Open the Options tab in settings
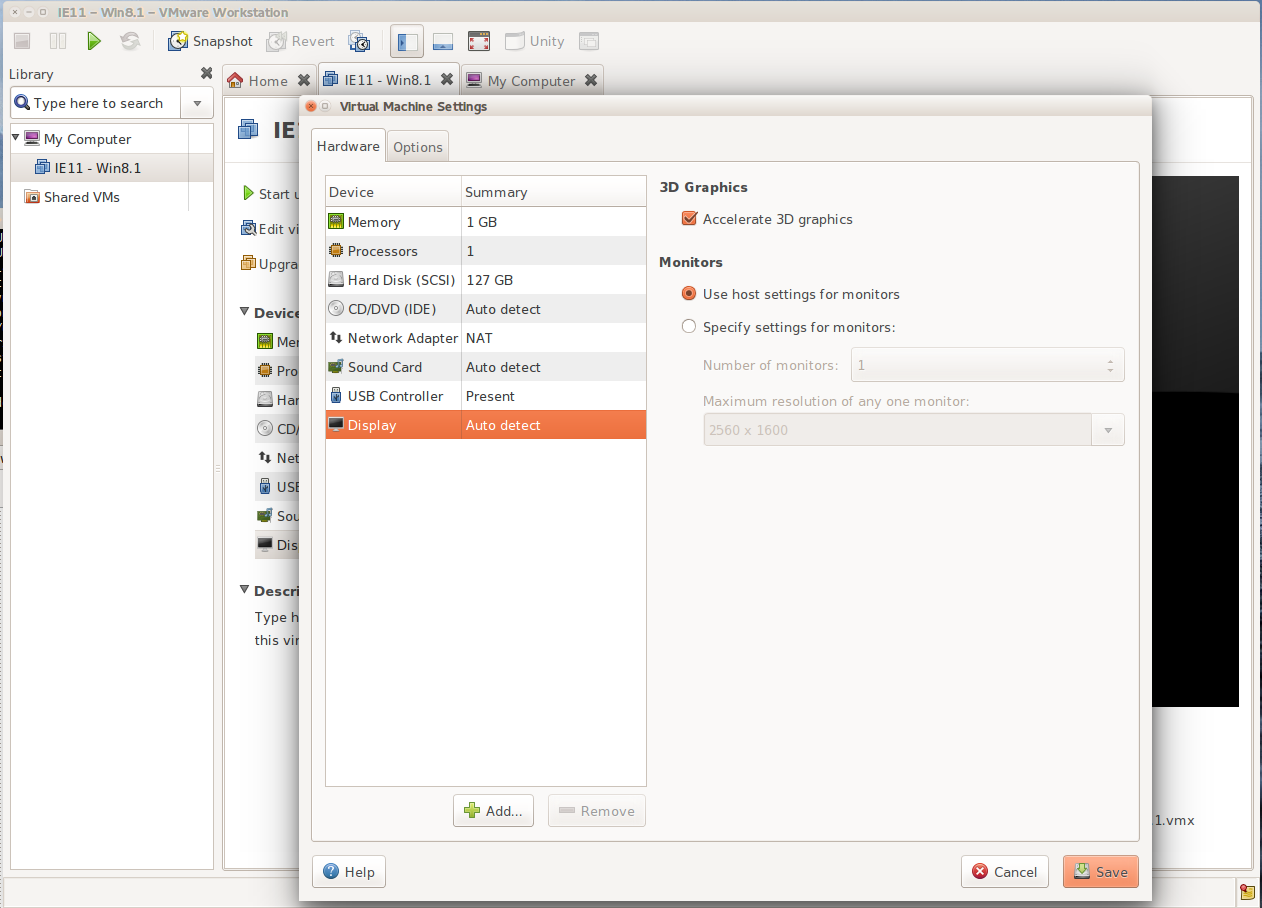 (x=418, y=147)
